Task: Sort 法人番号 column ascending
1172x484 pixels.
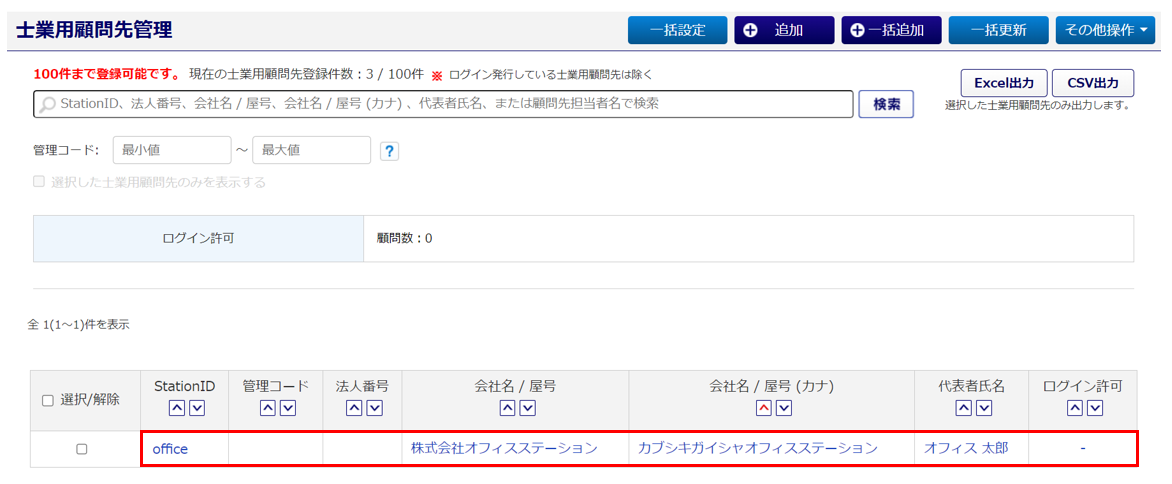Action: [354, 408]
